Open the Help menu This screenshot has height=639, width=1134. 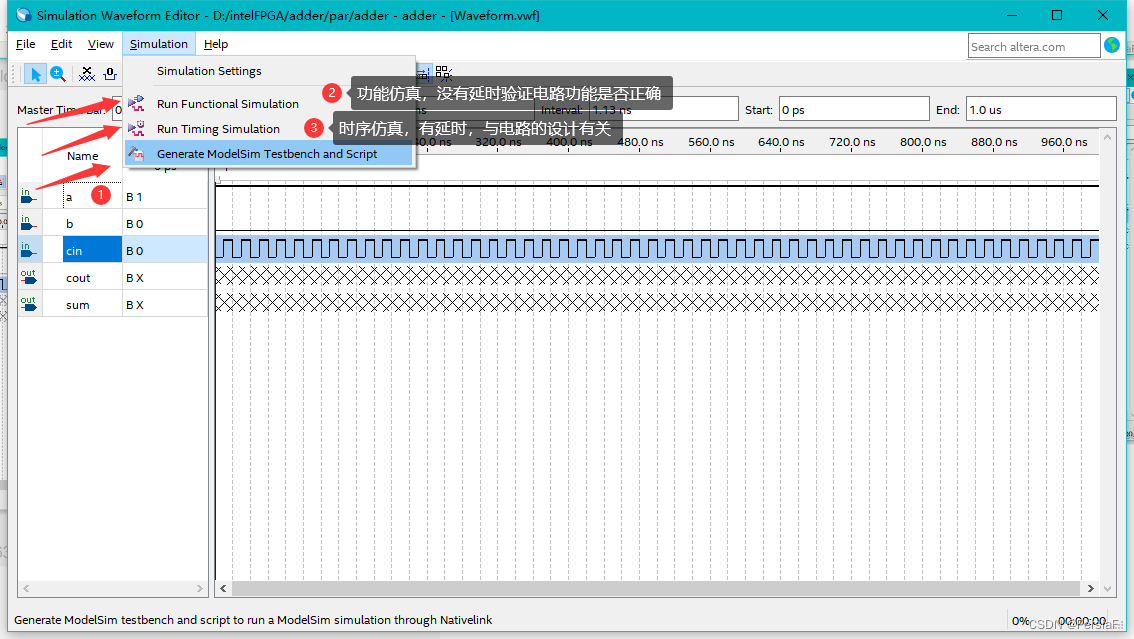216,44
